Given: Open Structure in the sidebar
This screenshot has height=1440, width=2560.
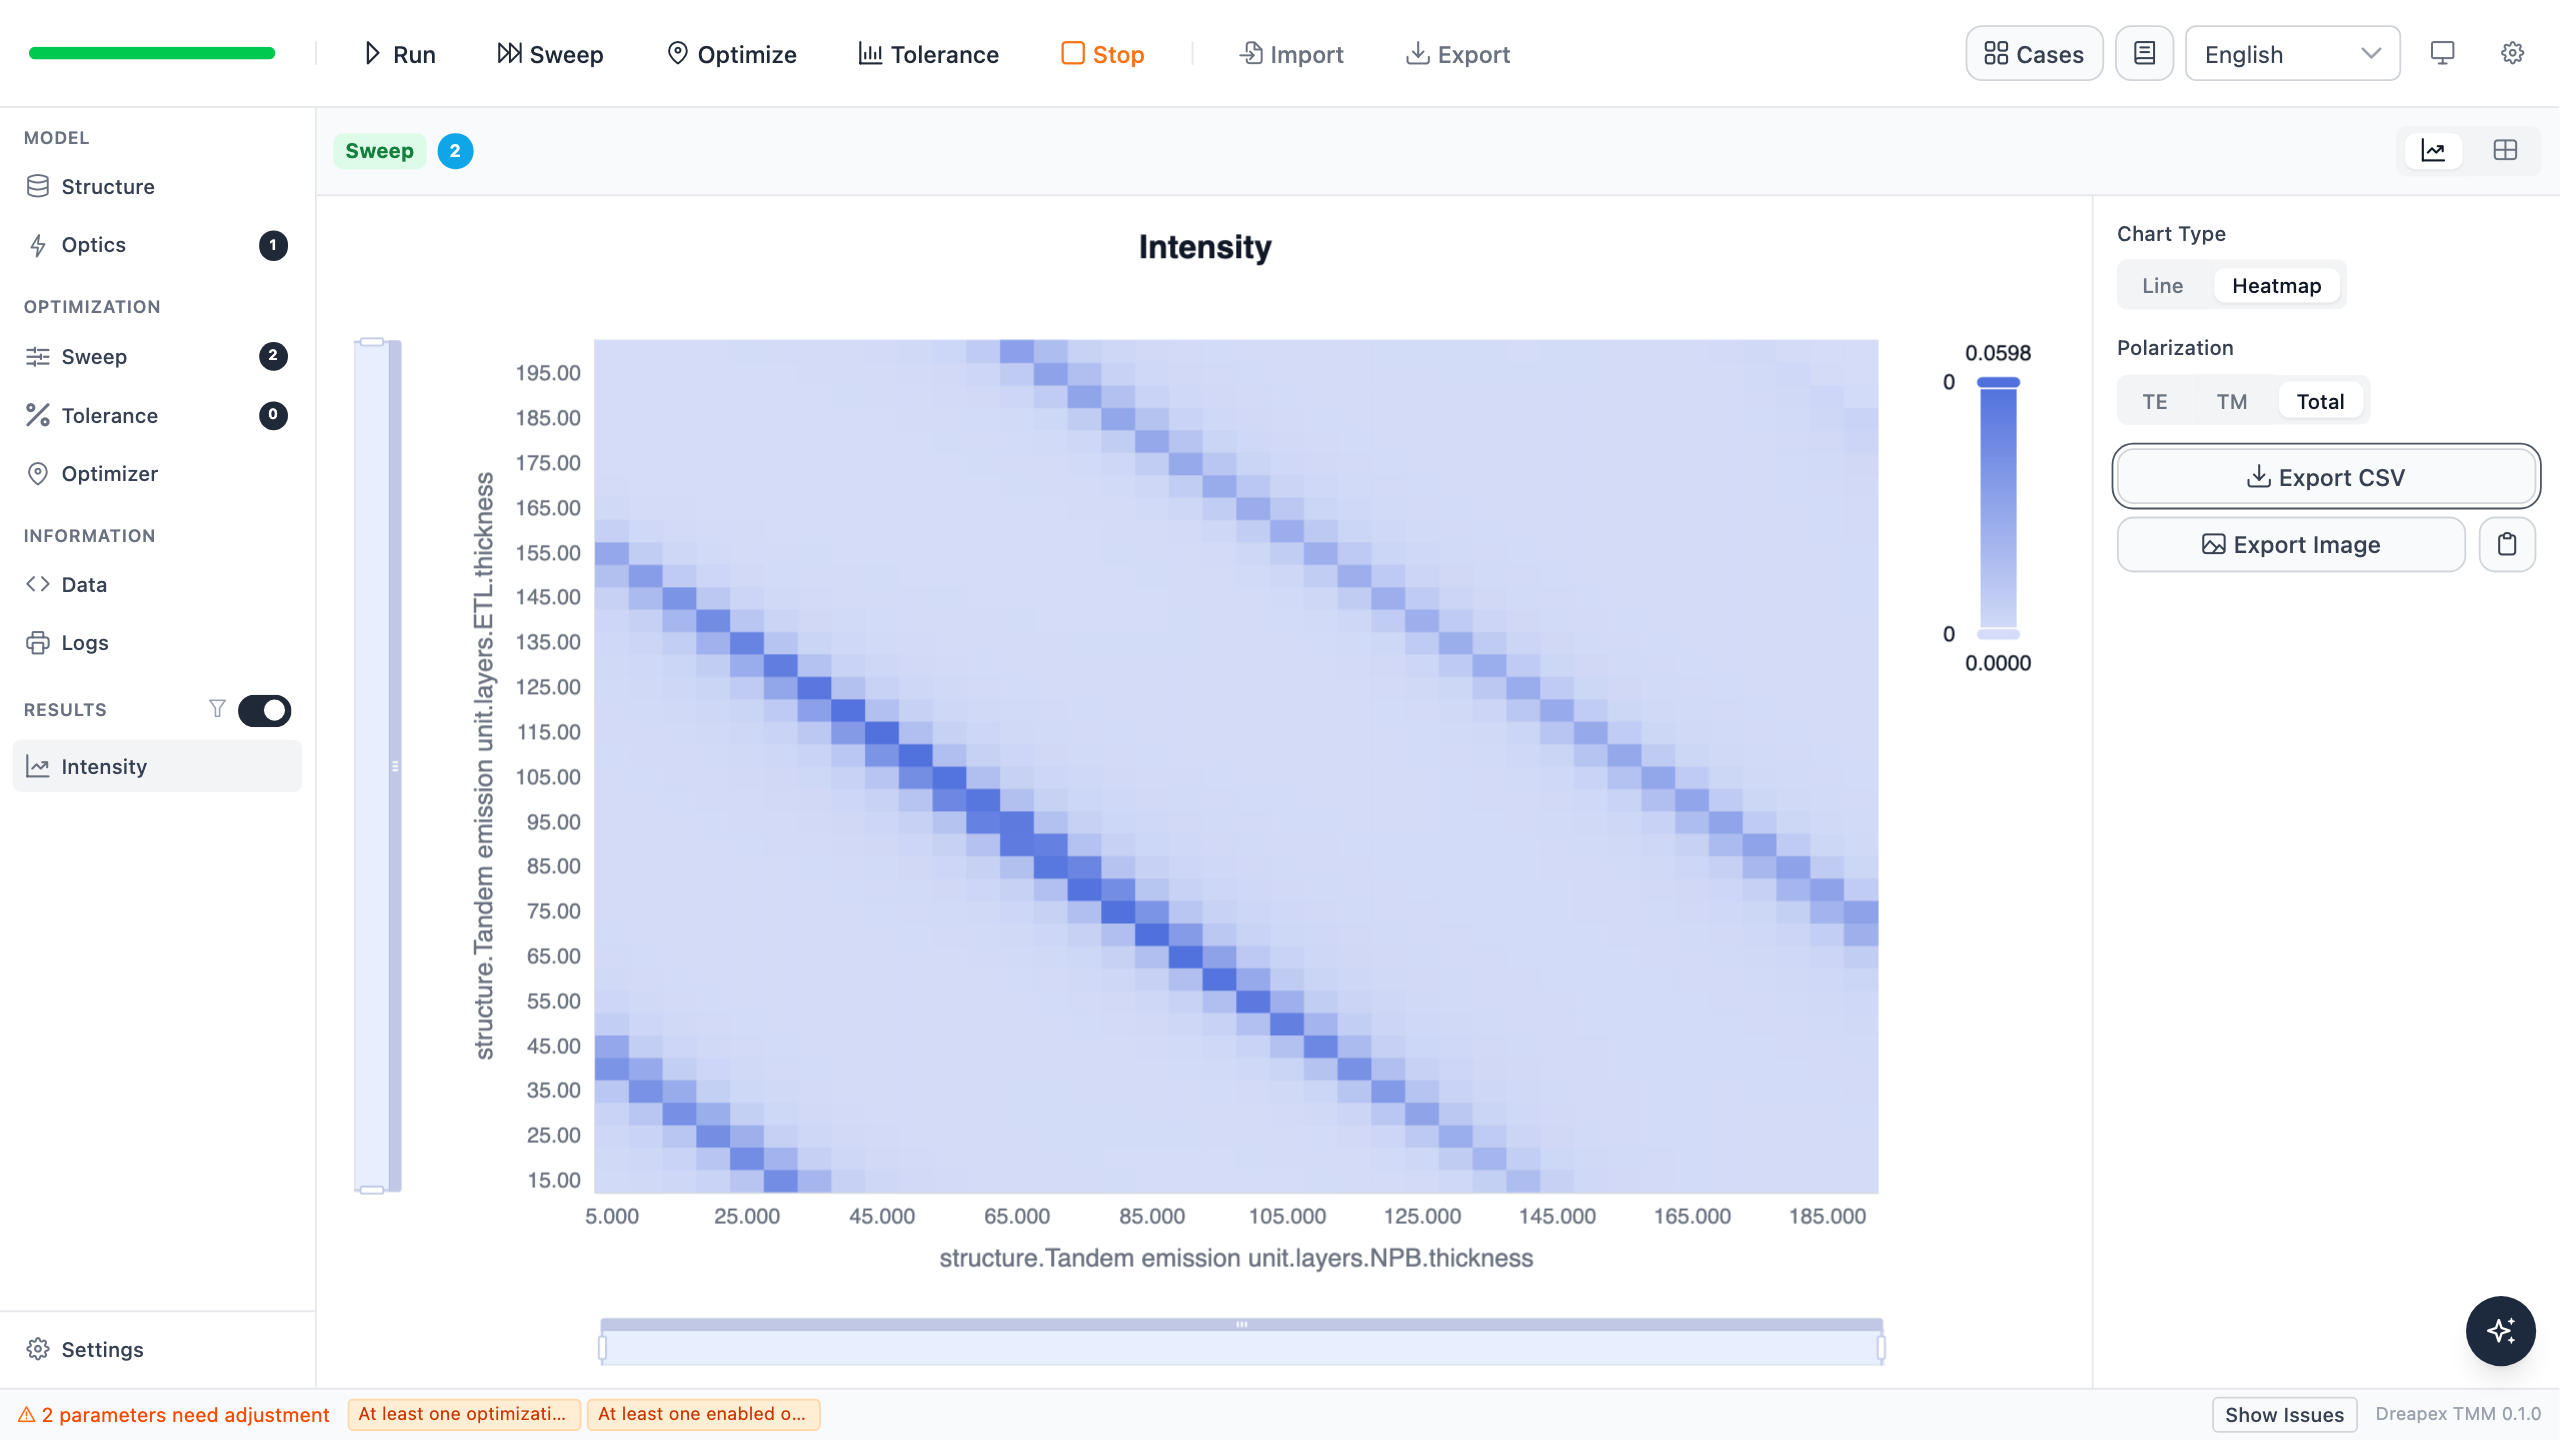Looking at the screenshot, I should pos(157,187).
